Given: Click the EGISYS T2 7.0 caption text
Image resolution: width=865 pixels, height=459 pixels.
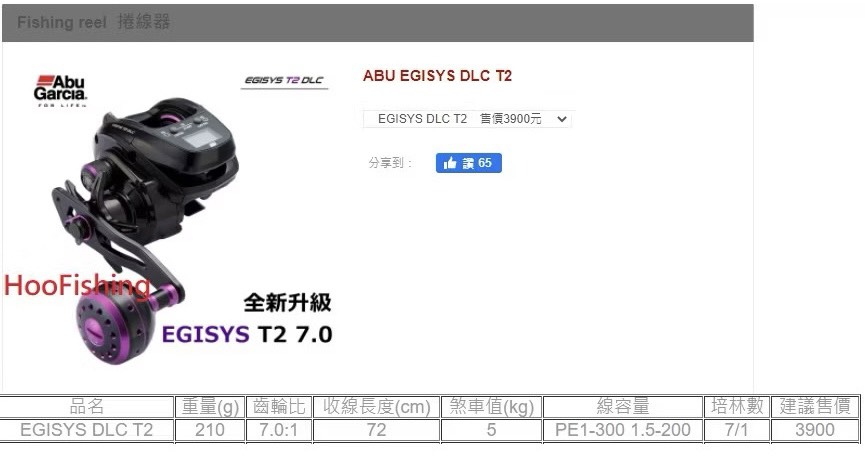Looking at the screenshot, I should 247,334.
